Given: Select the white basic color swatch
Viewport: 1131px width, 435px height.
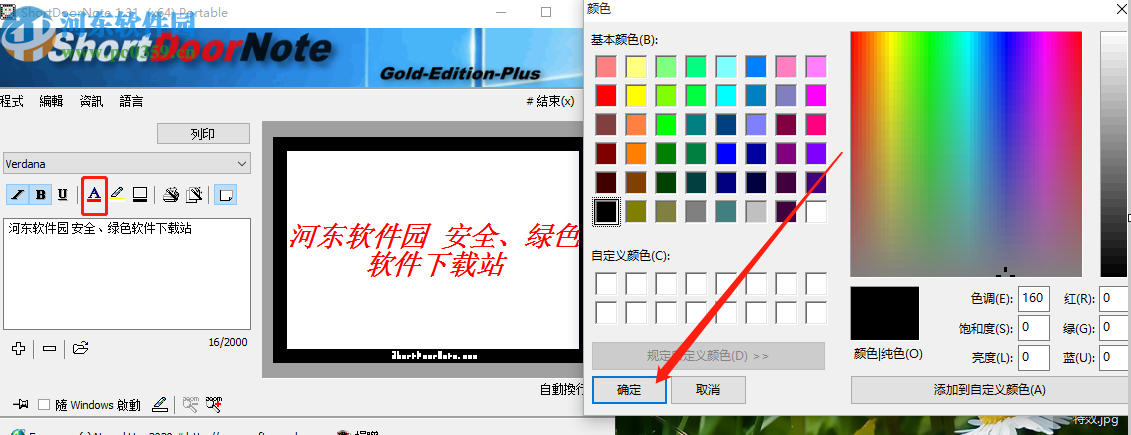Looking at the screenshot, I should point(816,211).
